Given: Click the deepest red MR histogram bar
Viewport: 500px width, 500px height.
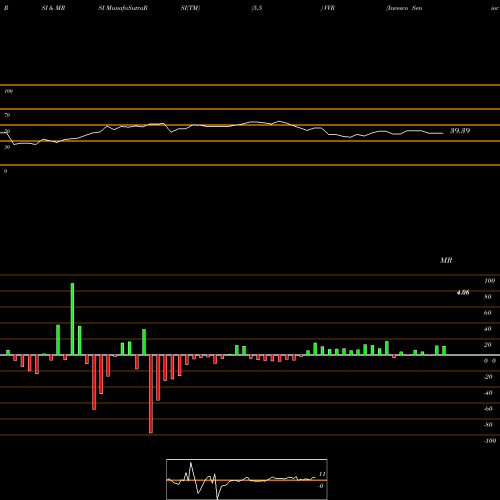Looking at the screenshot, I should 151,394.
